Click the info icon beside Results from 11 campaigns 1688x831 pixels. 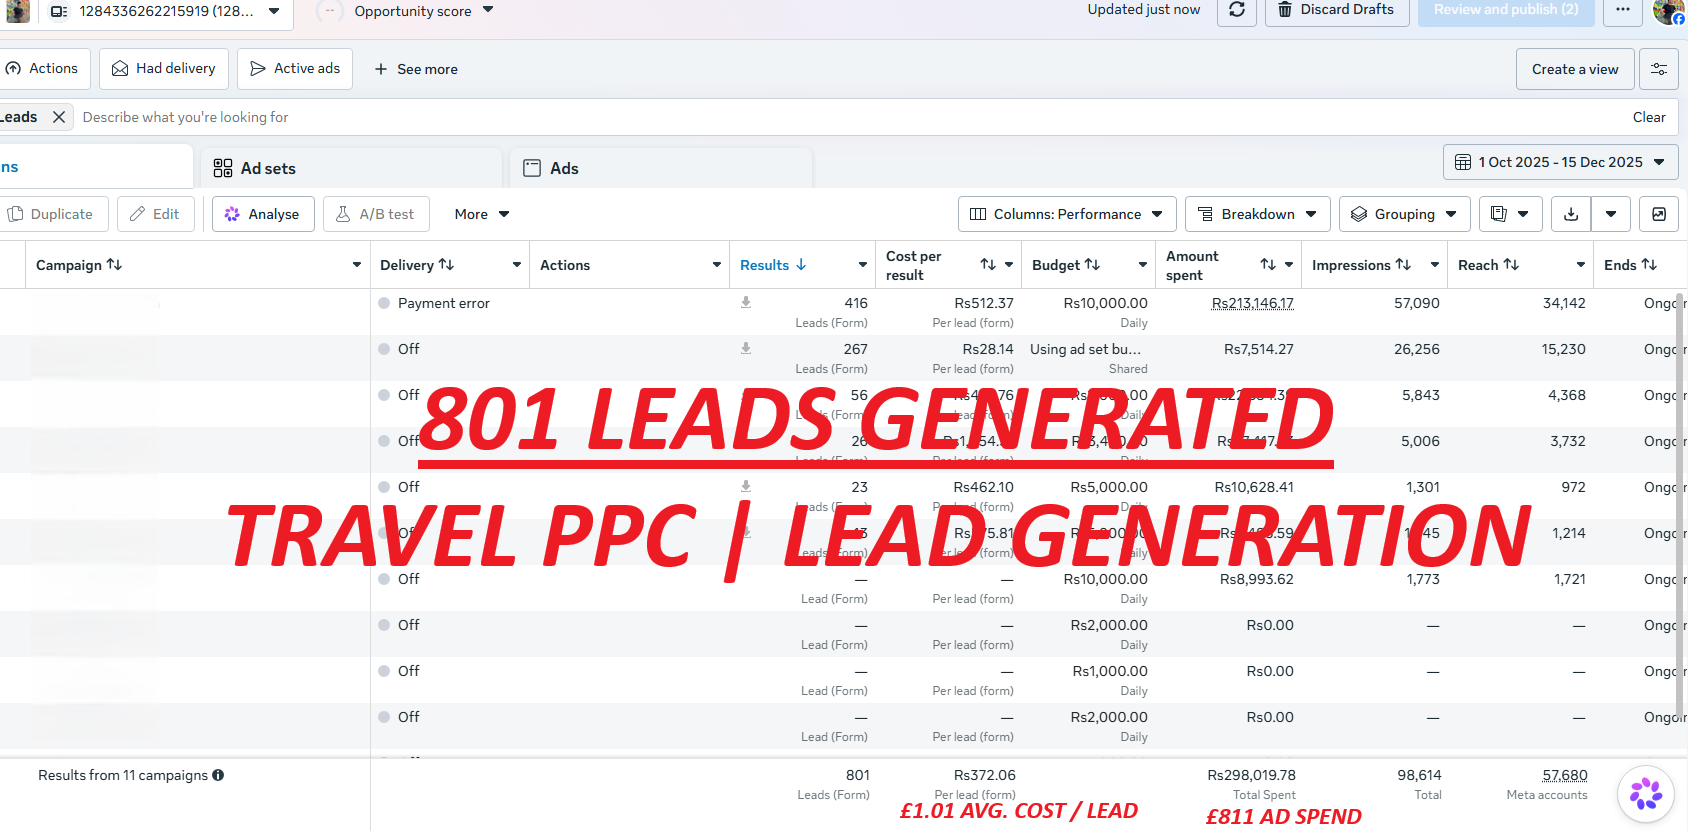tap(218, 775)
